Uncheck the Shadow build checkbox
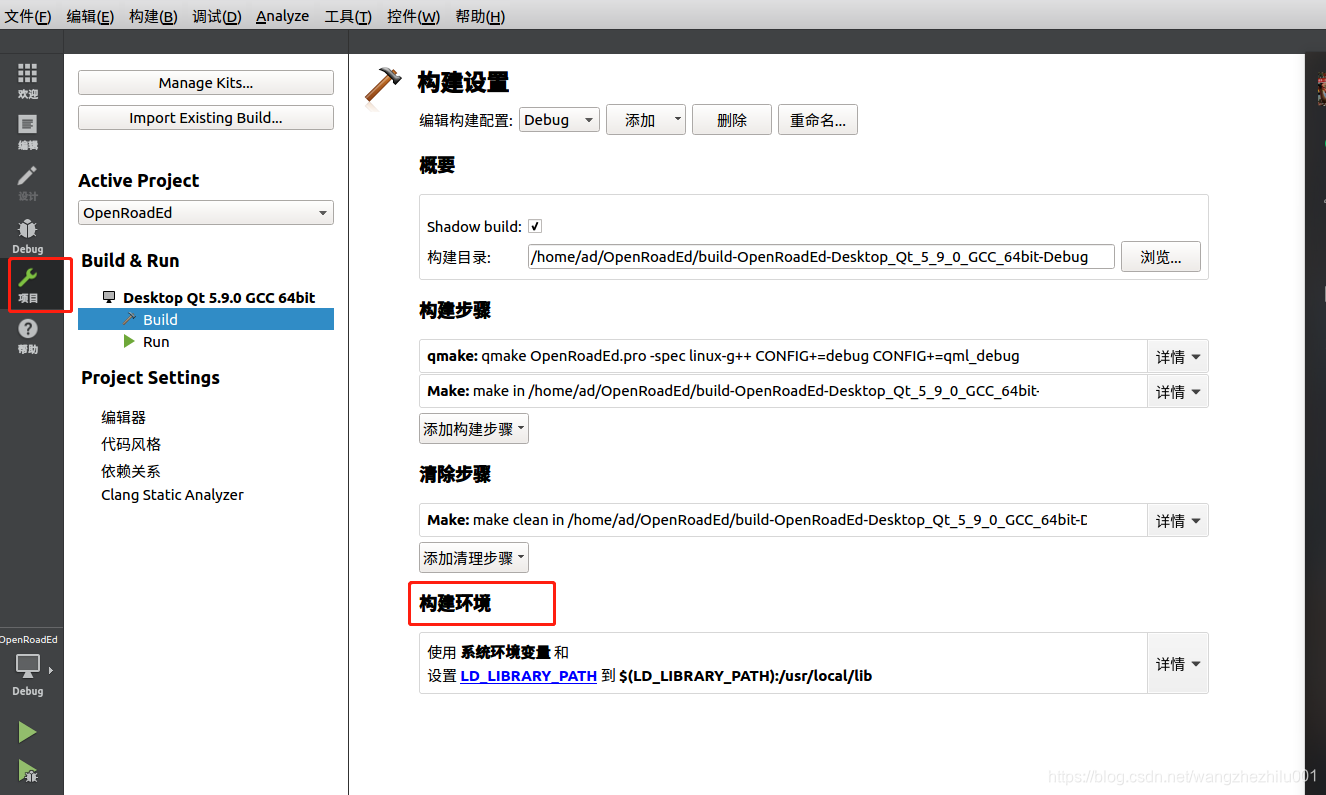The width and height of the screenshot is (1326, 795). point(535,226)
